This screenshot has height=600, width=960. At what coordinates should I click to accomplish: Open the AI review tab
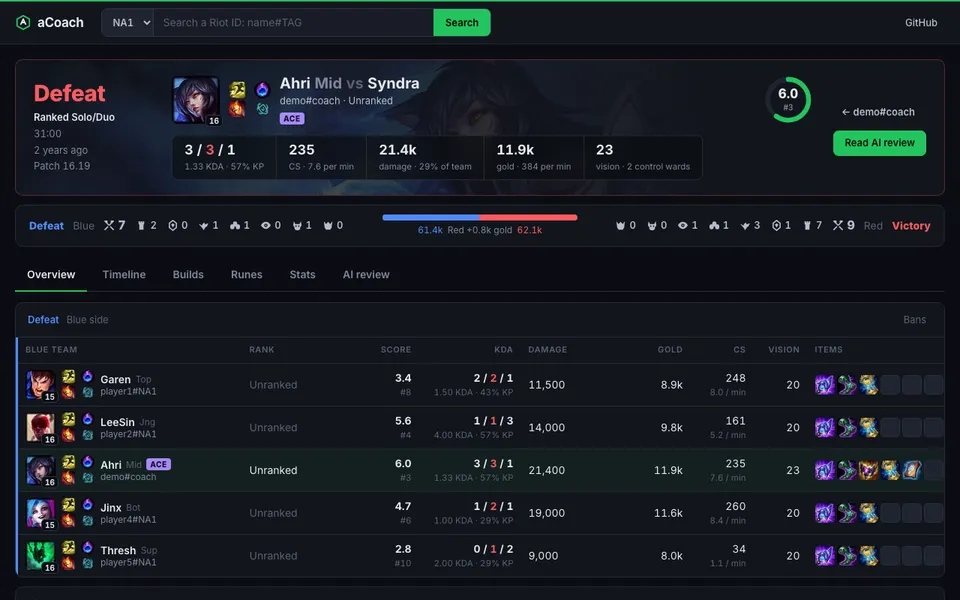point(366,274)
